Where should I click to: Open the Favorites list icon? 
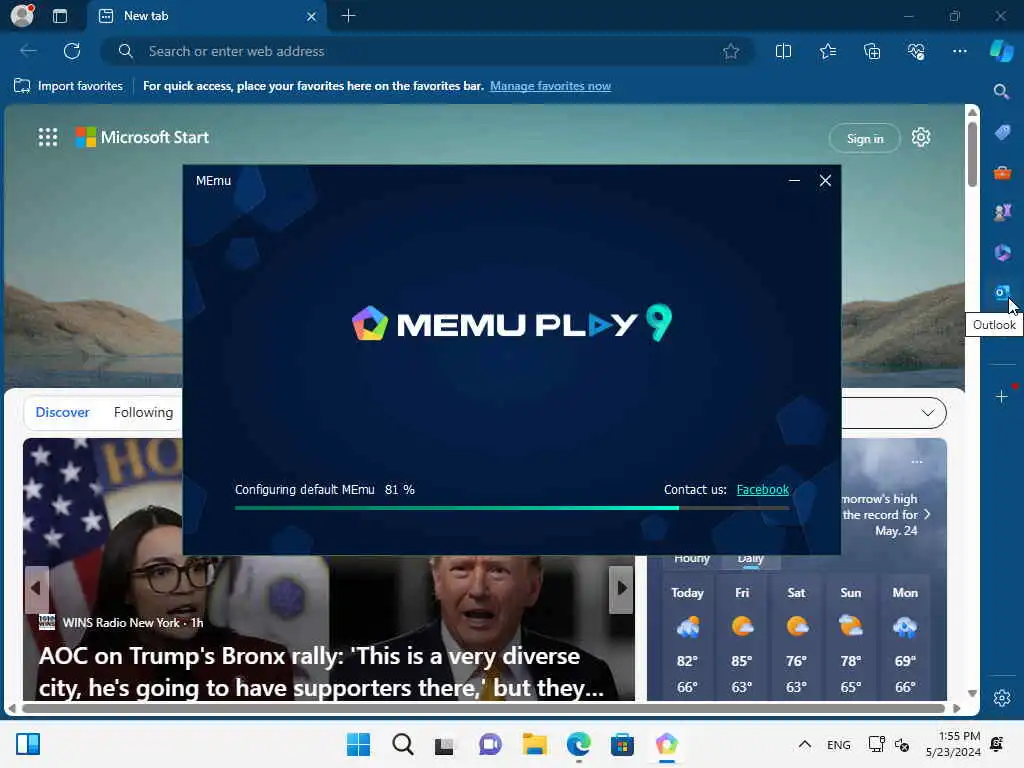click(x=827, y=51)
